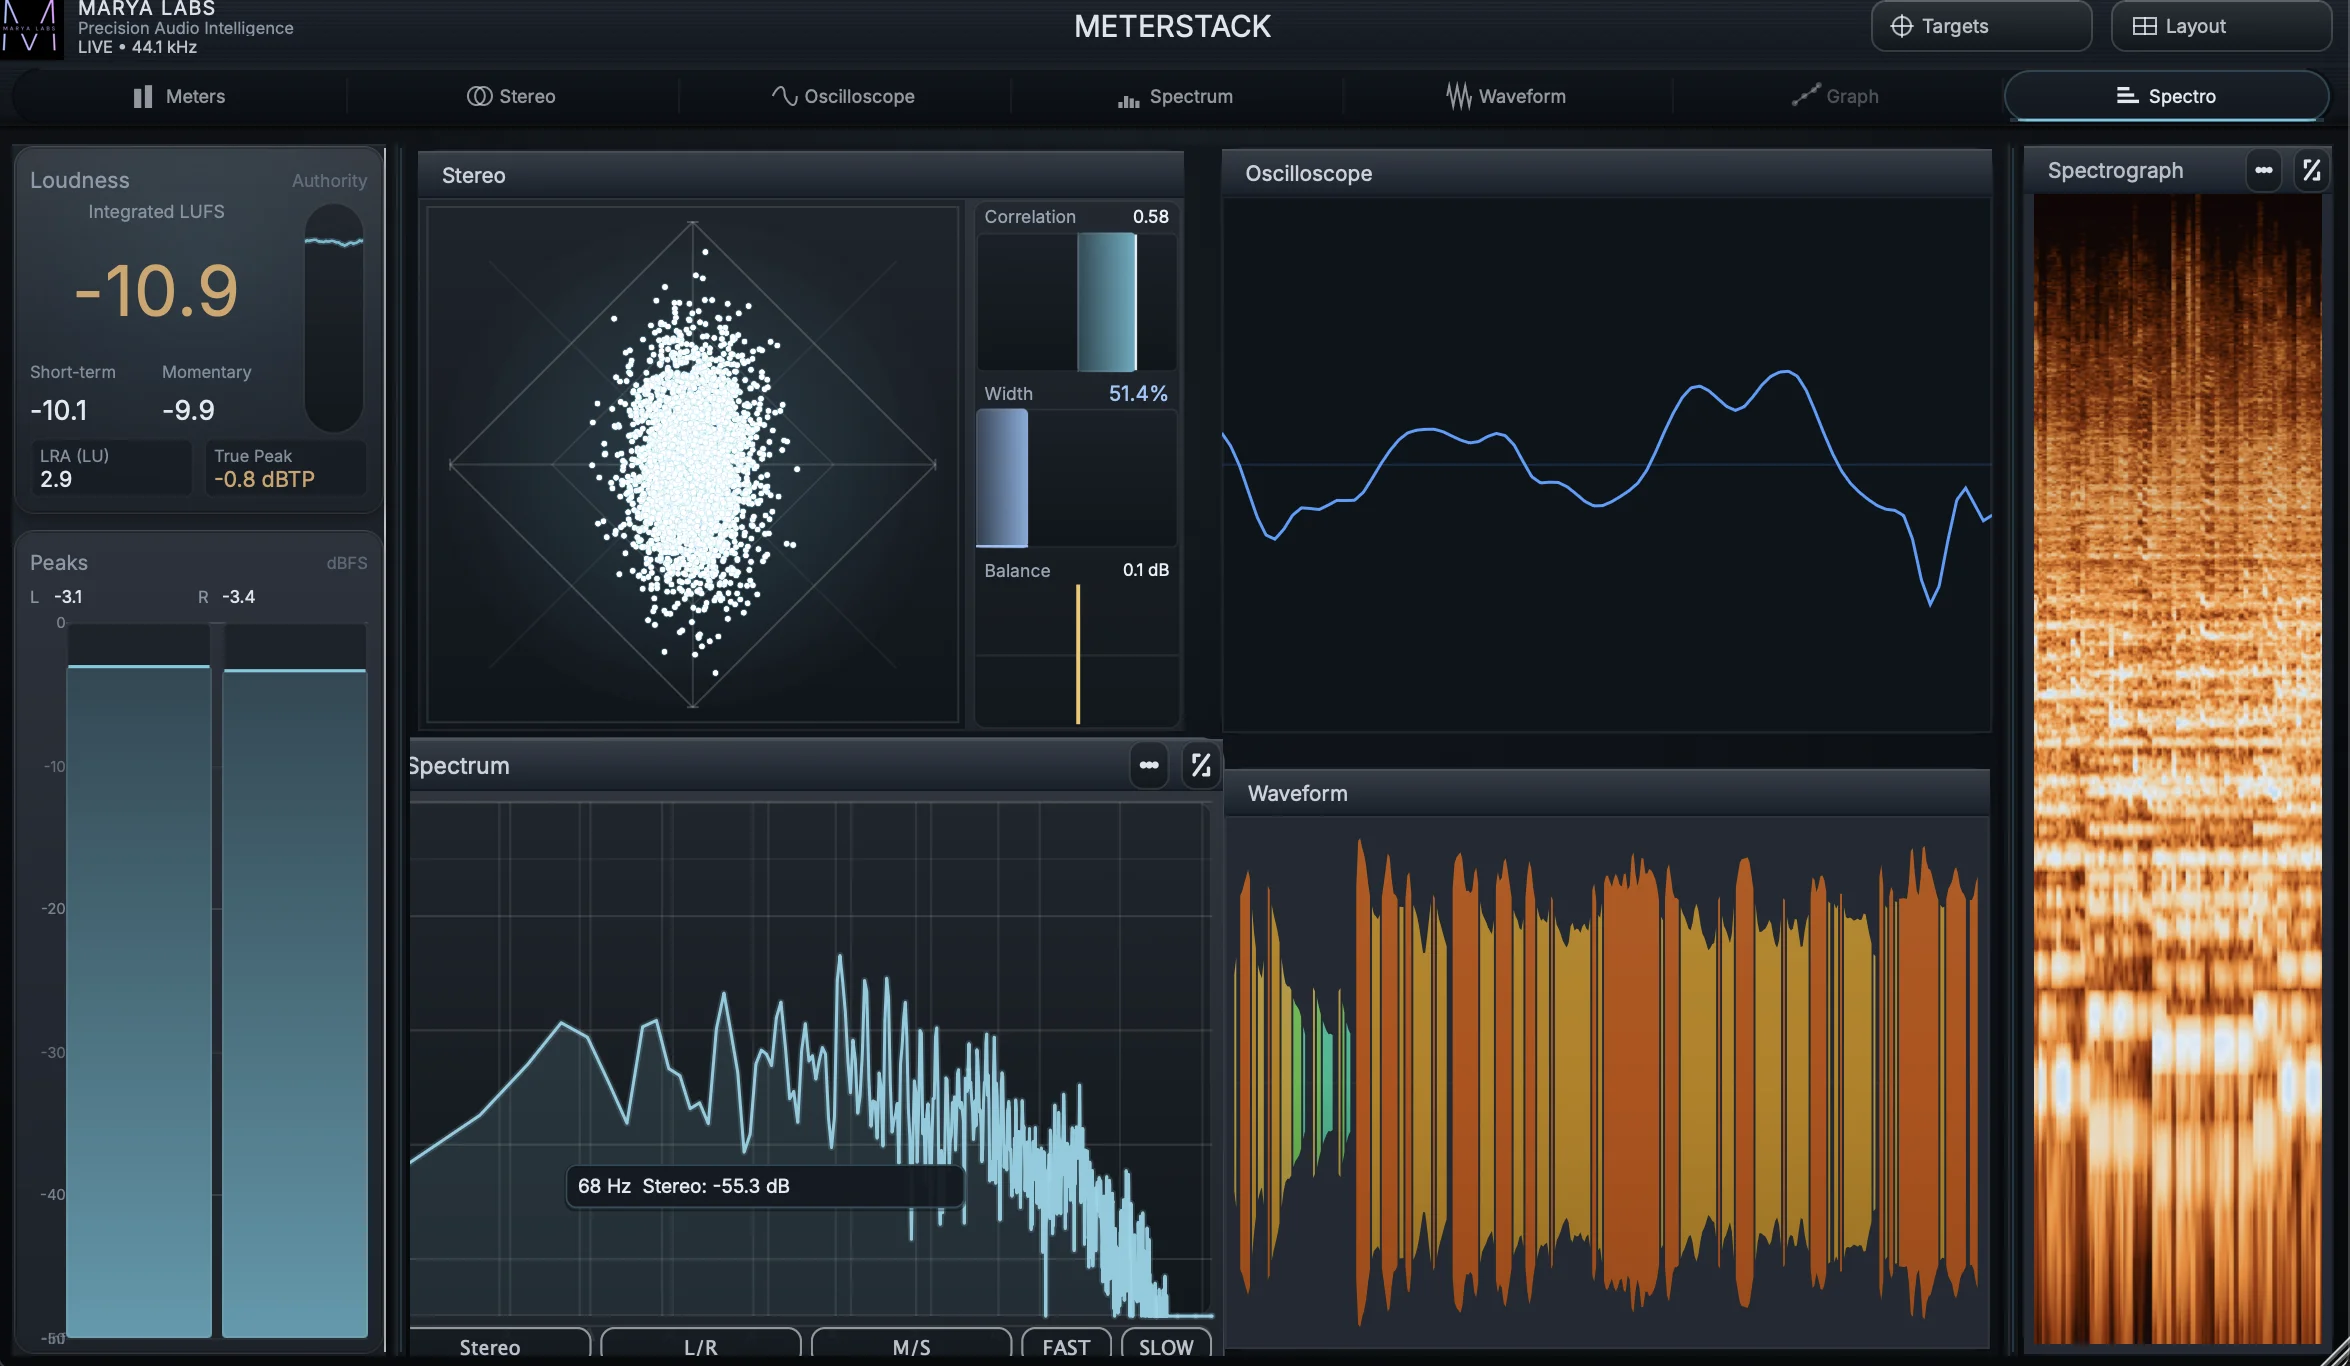This screenshot has width=2350, height=1366.
Task: Click the Correlation meter display
Action: 1077,300
